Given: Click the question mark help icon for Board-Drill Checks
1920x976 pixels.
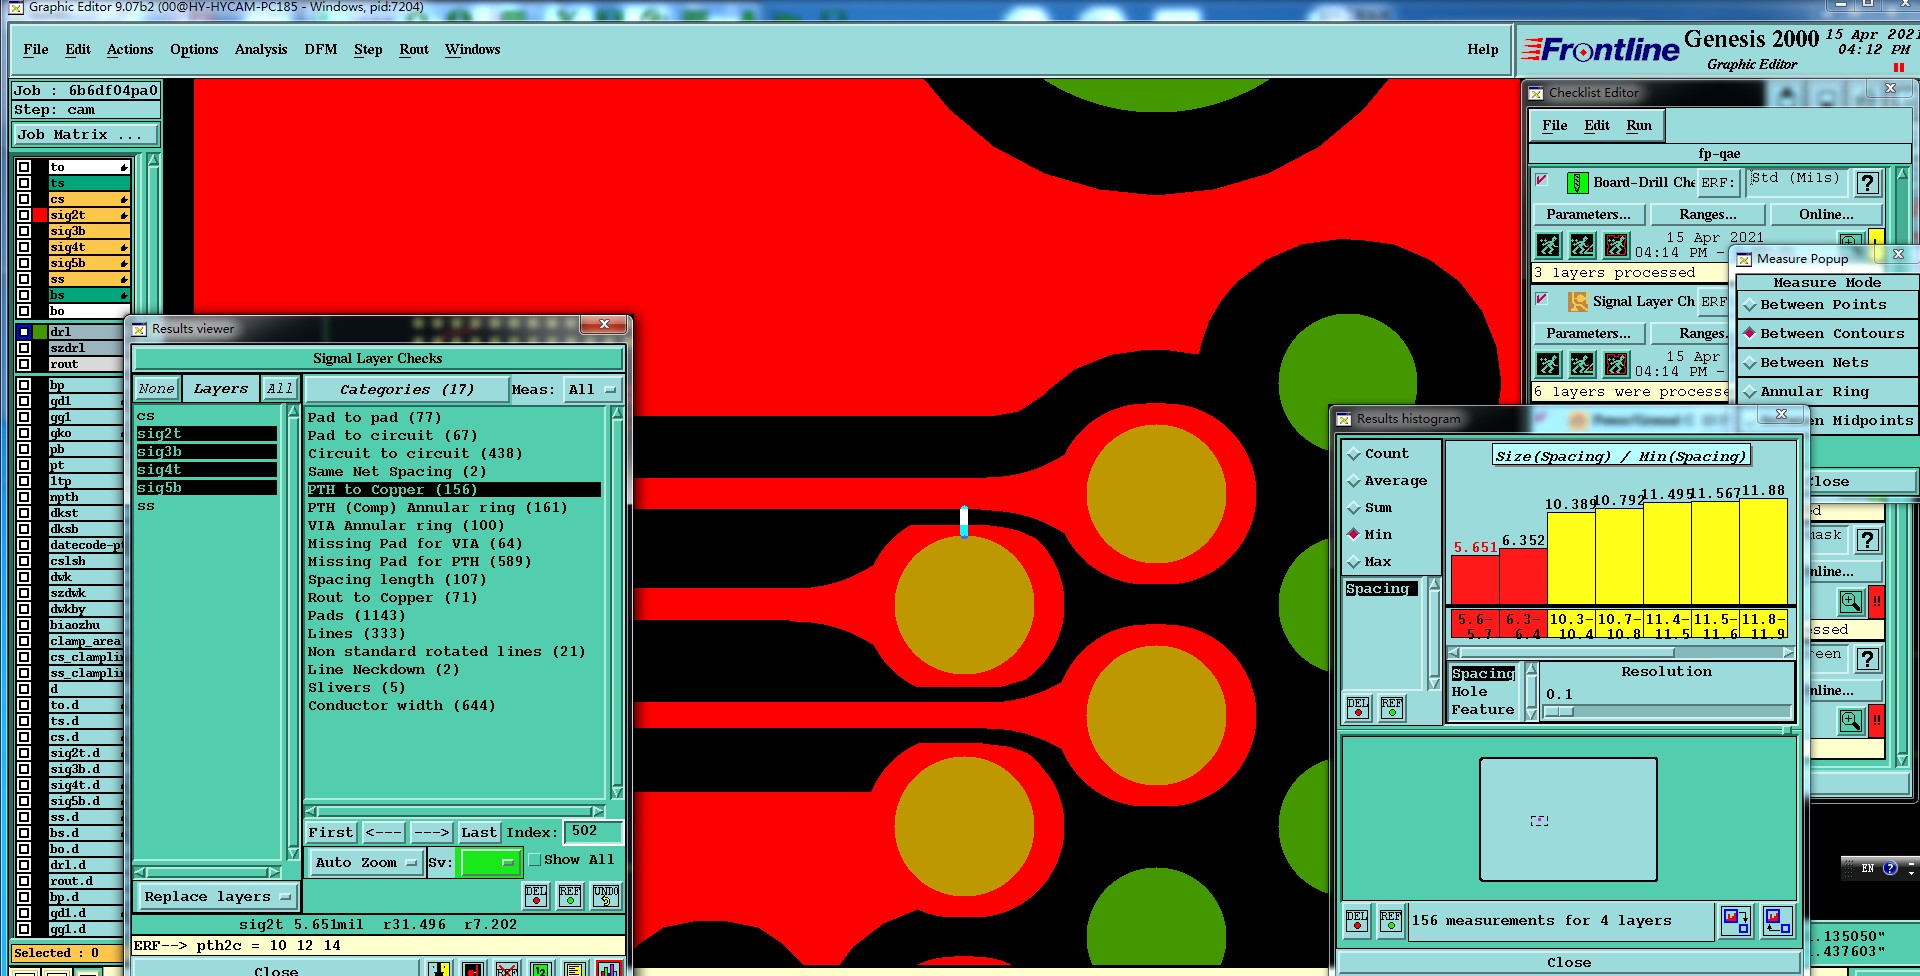Looking at the screenshot, I should coord(1867,183).
